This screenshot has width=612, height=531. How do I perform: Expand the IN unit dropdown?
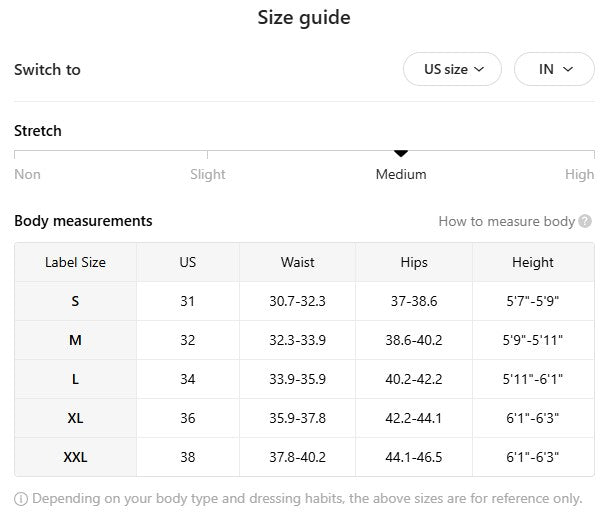[x=554, y=69]
